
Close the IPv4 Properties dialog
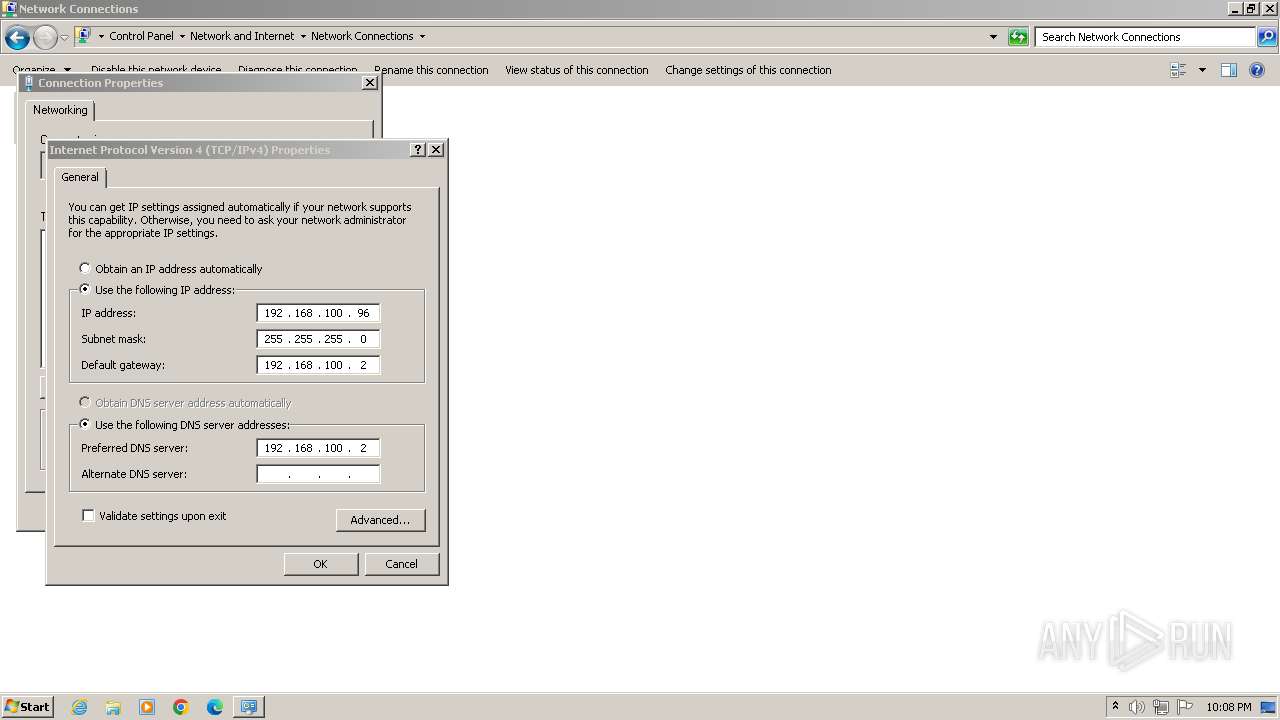tap(436, 150)
